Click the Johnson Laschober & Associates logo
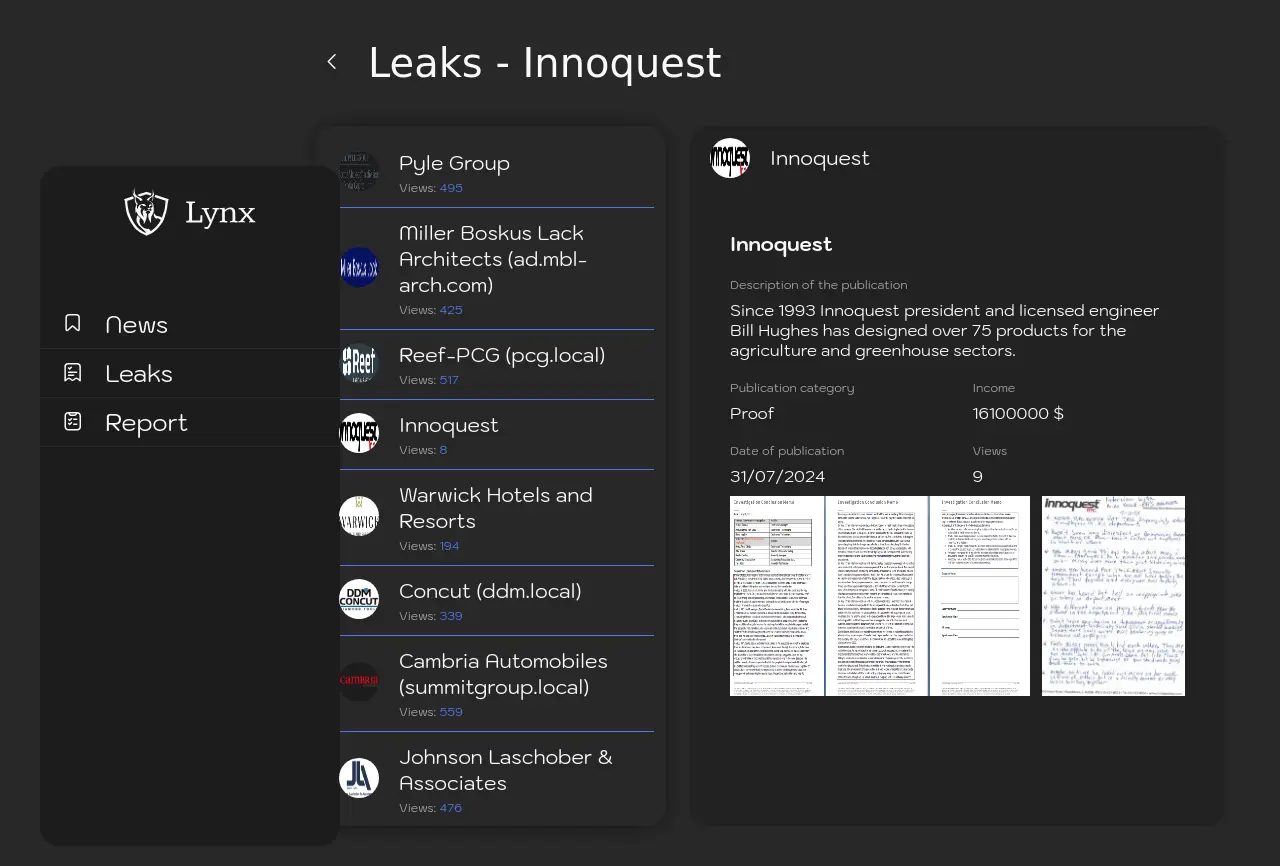 tap(359, 778)
